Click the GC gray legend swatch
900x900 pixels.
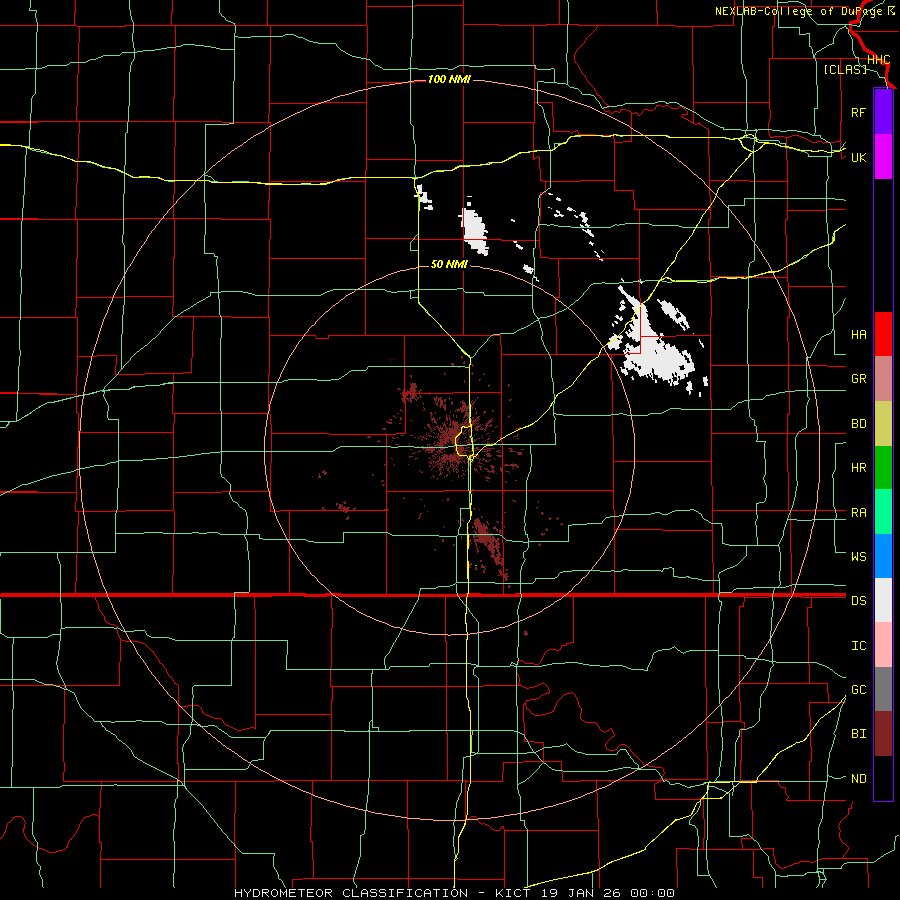pos(883,689)
